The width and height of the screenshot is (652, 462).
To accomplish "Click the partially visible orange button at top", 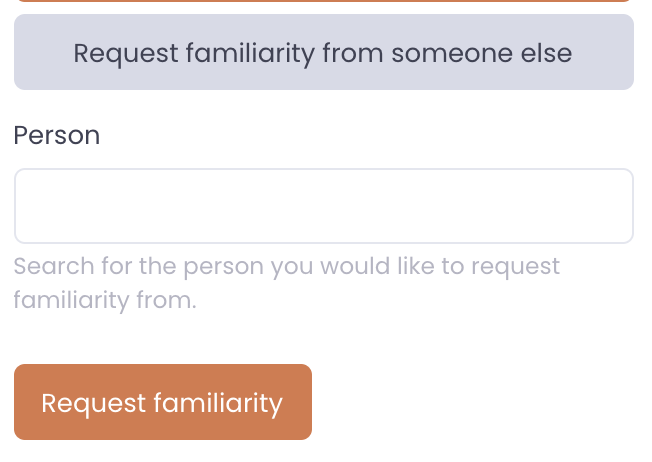I will tap(323, 1).
